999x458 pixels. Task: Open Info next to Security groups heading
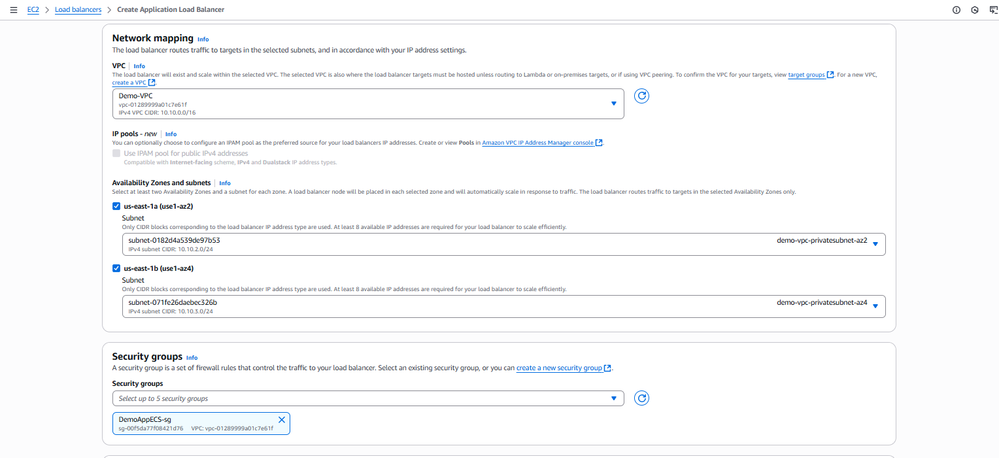[x=192, y=357]
